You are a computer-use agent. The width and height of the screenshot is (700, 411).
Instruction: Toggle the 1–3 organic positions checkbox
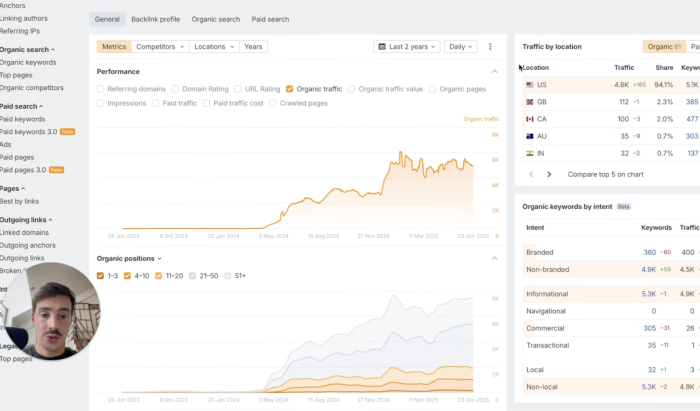pos(101,275)
